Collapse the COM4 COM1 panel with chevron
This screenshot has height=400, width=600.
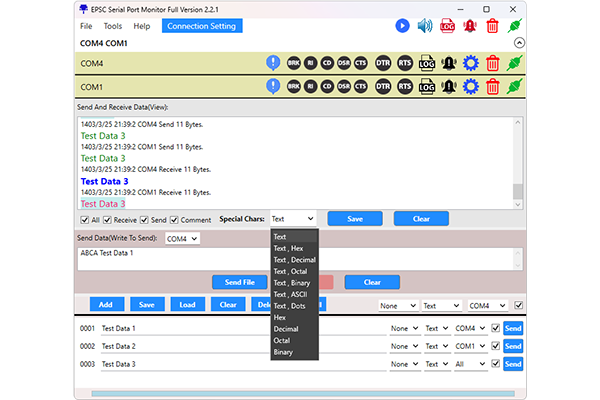(x=517, y=44)
